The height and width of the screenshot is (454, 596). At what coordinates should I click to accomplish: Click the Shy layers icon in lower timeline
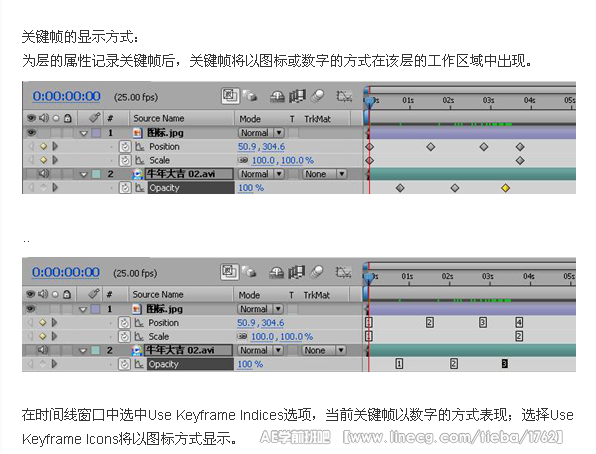(276, 273)
